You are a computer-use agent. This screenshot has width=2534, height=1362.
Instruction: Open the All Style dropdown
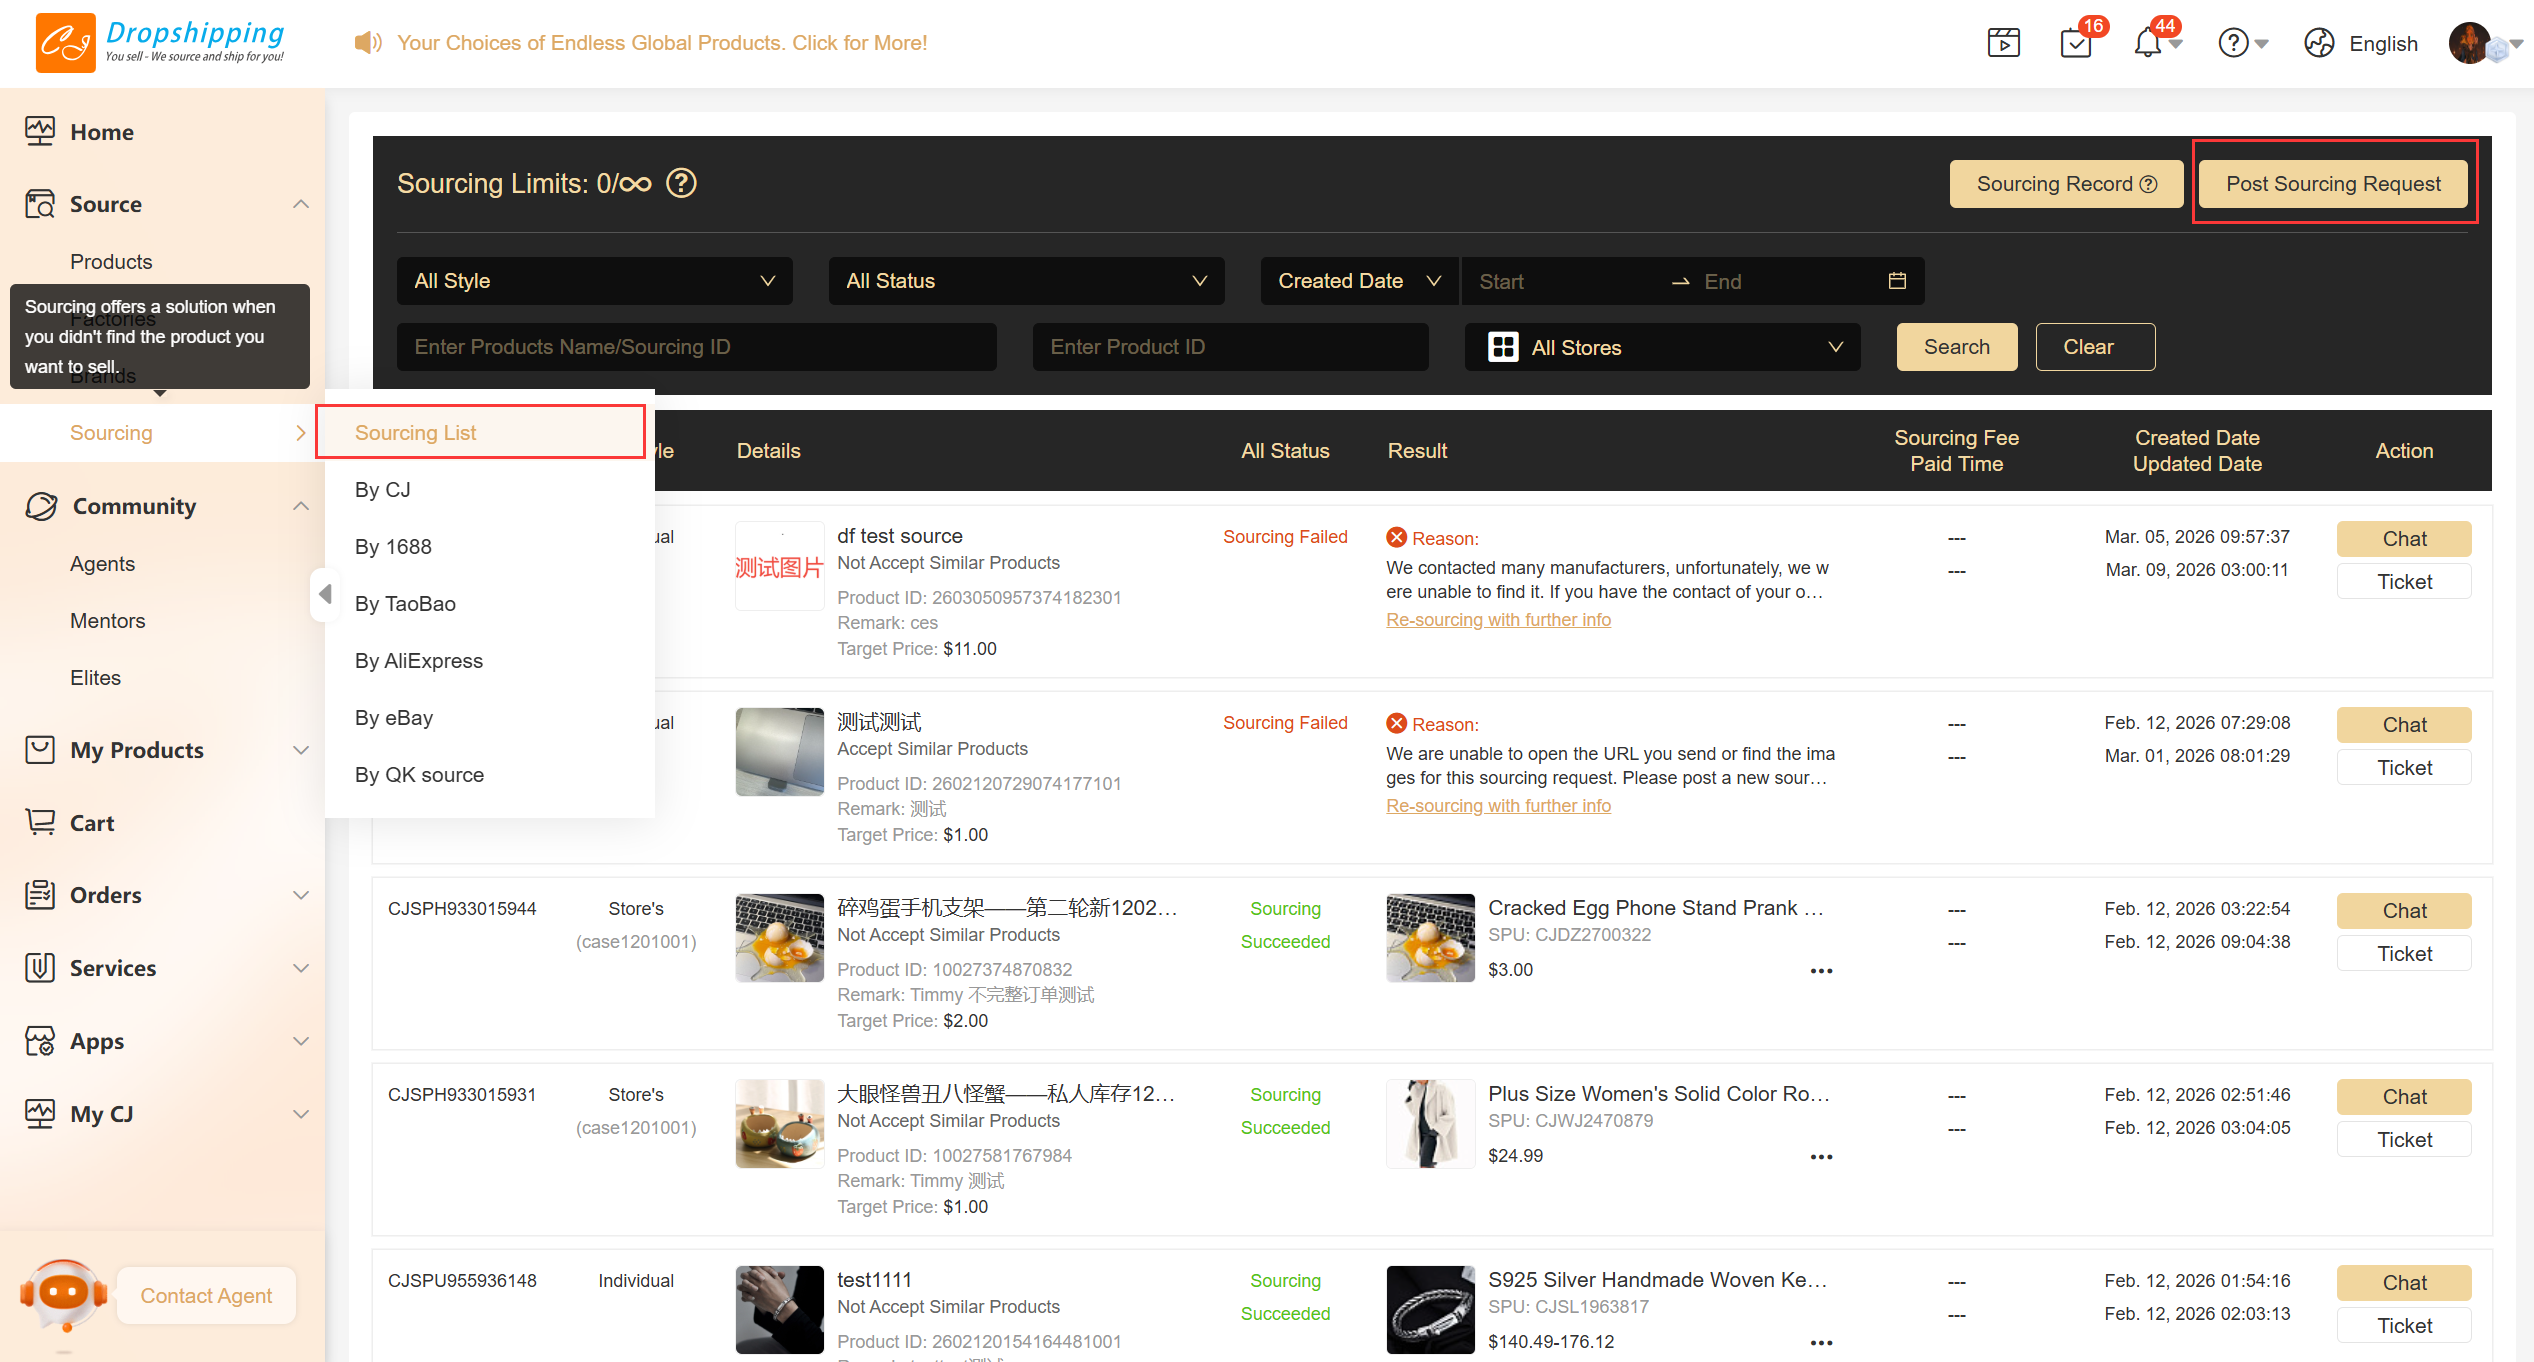(594, 281)
